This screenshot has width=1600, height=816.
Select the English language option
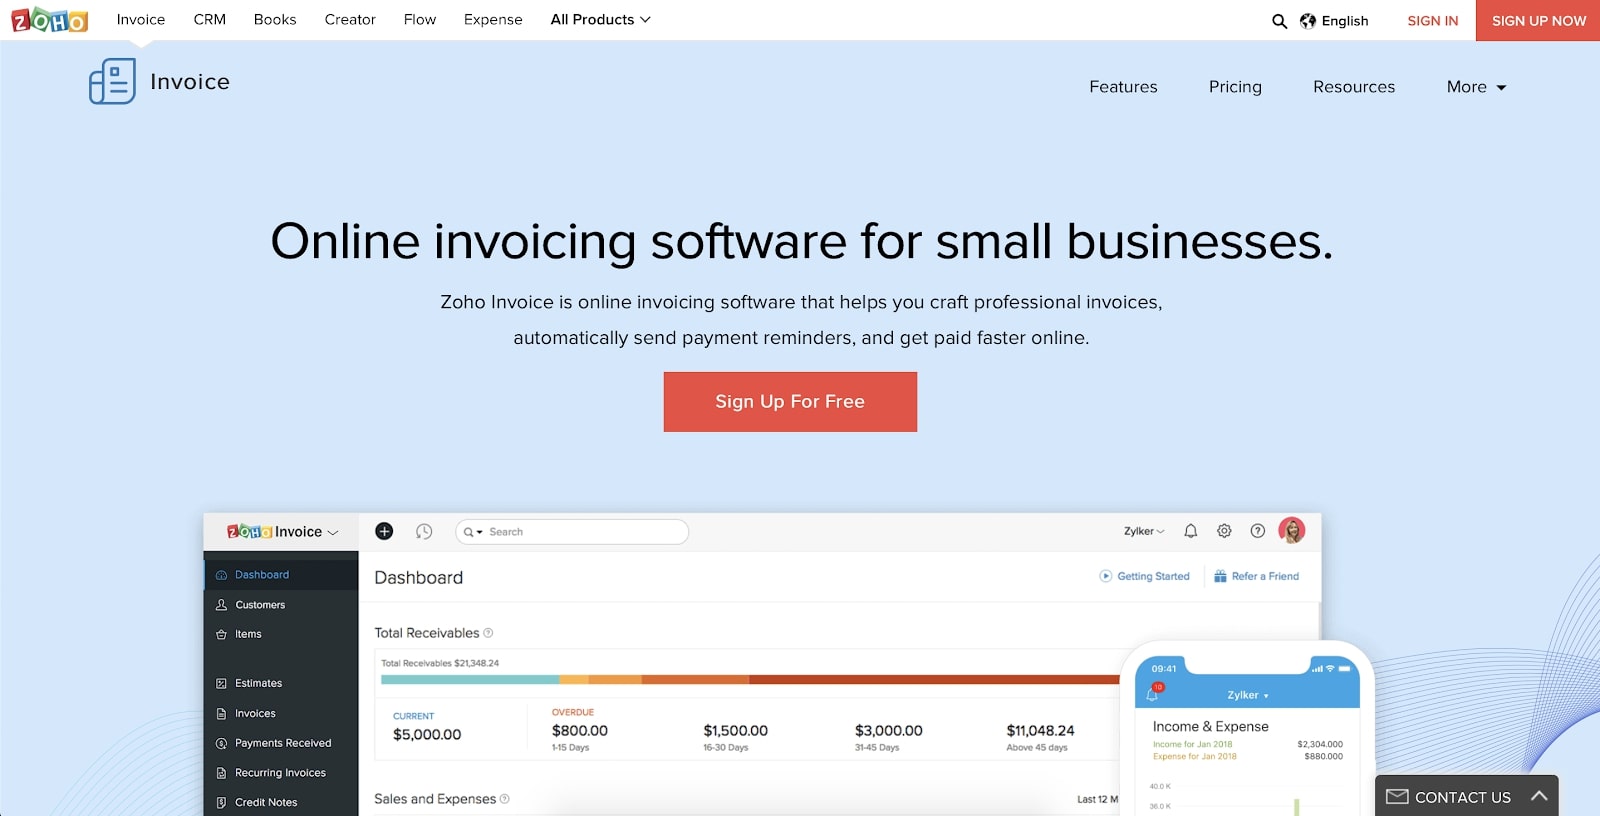coord(1345,21)
